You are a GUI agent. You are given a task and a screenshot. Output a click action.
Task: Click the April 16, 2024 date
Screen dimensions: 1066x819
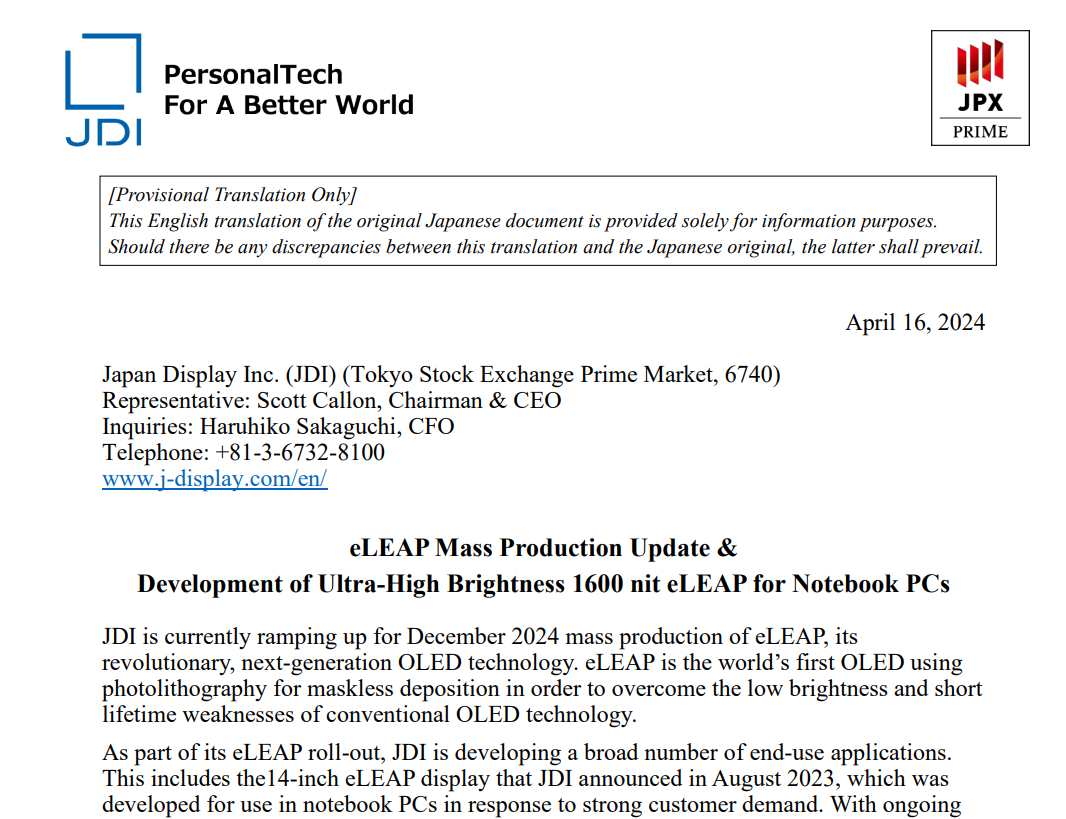pos(914,322)
